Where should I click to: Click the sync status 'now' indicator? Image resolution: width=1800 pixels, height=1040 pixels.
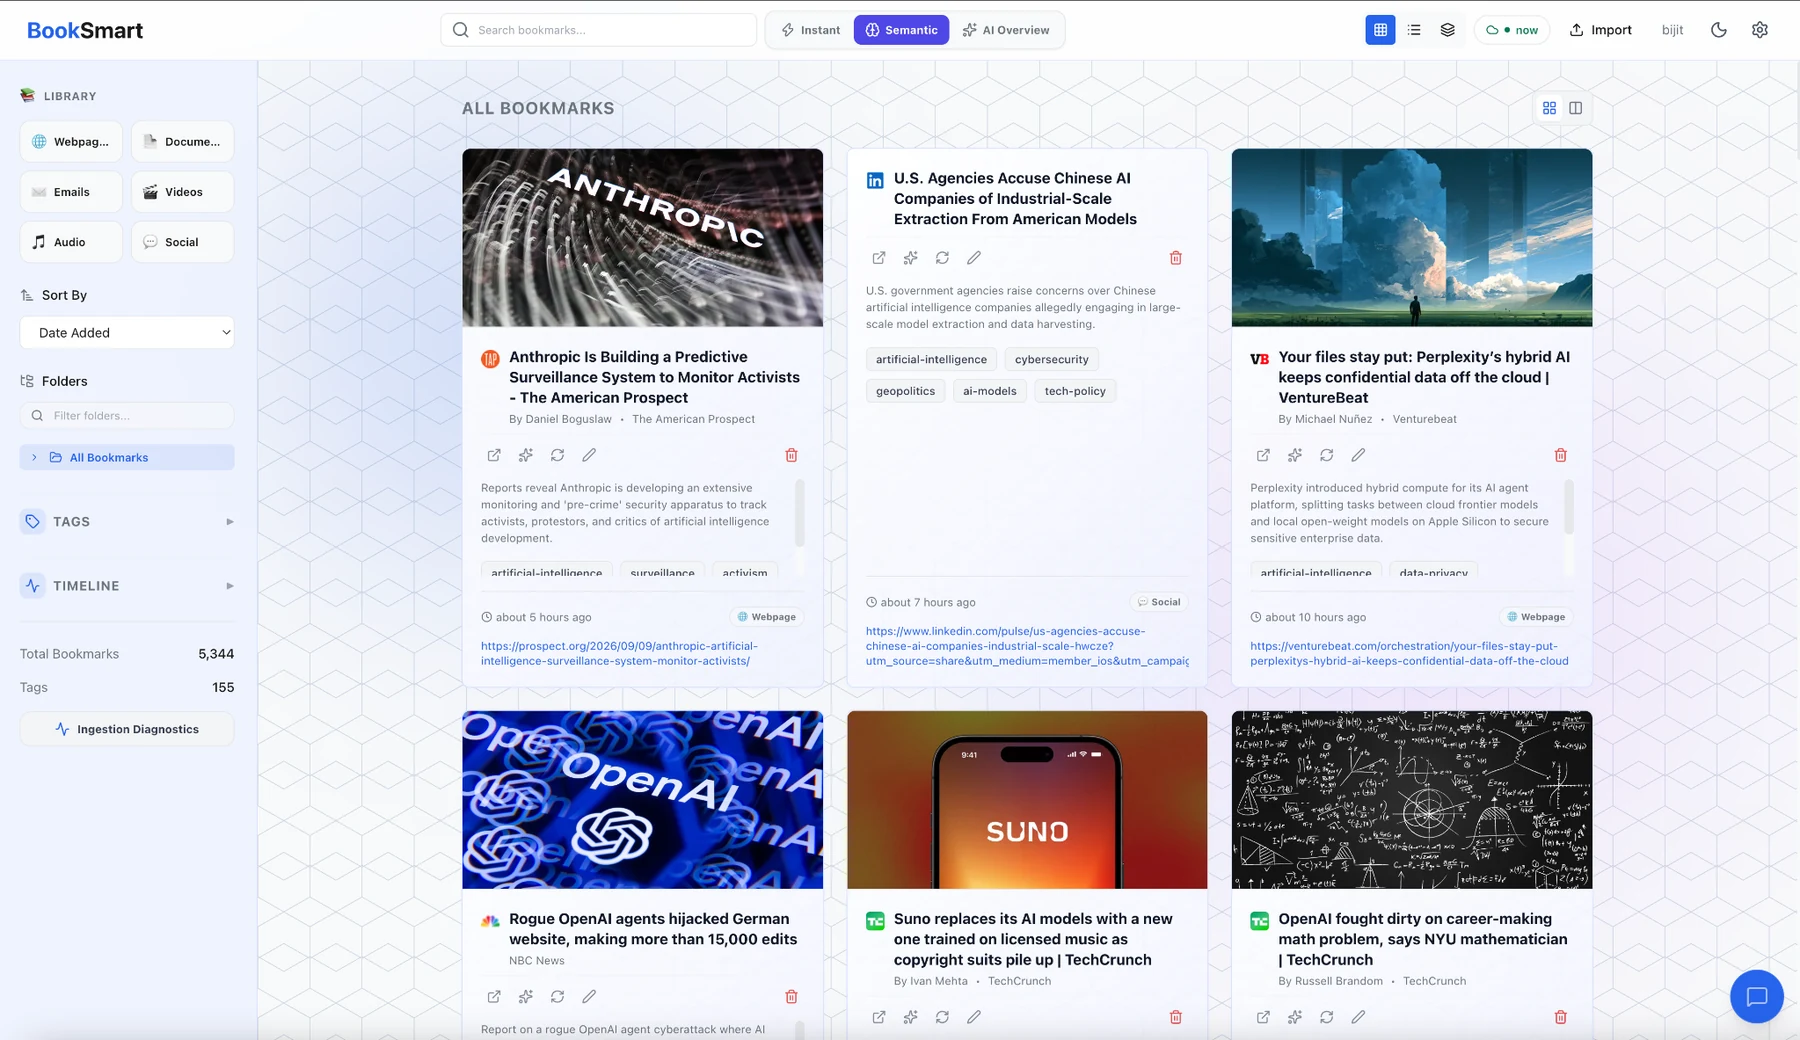point(1512,30)
